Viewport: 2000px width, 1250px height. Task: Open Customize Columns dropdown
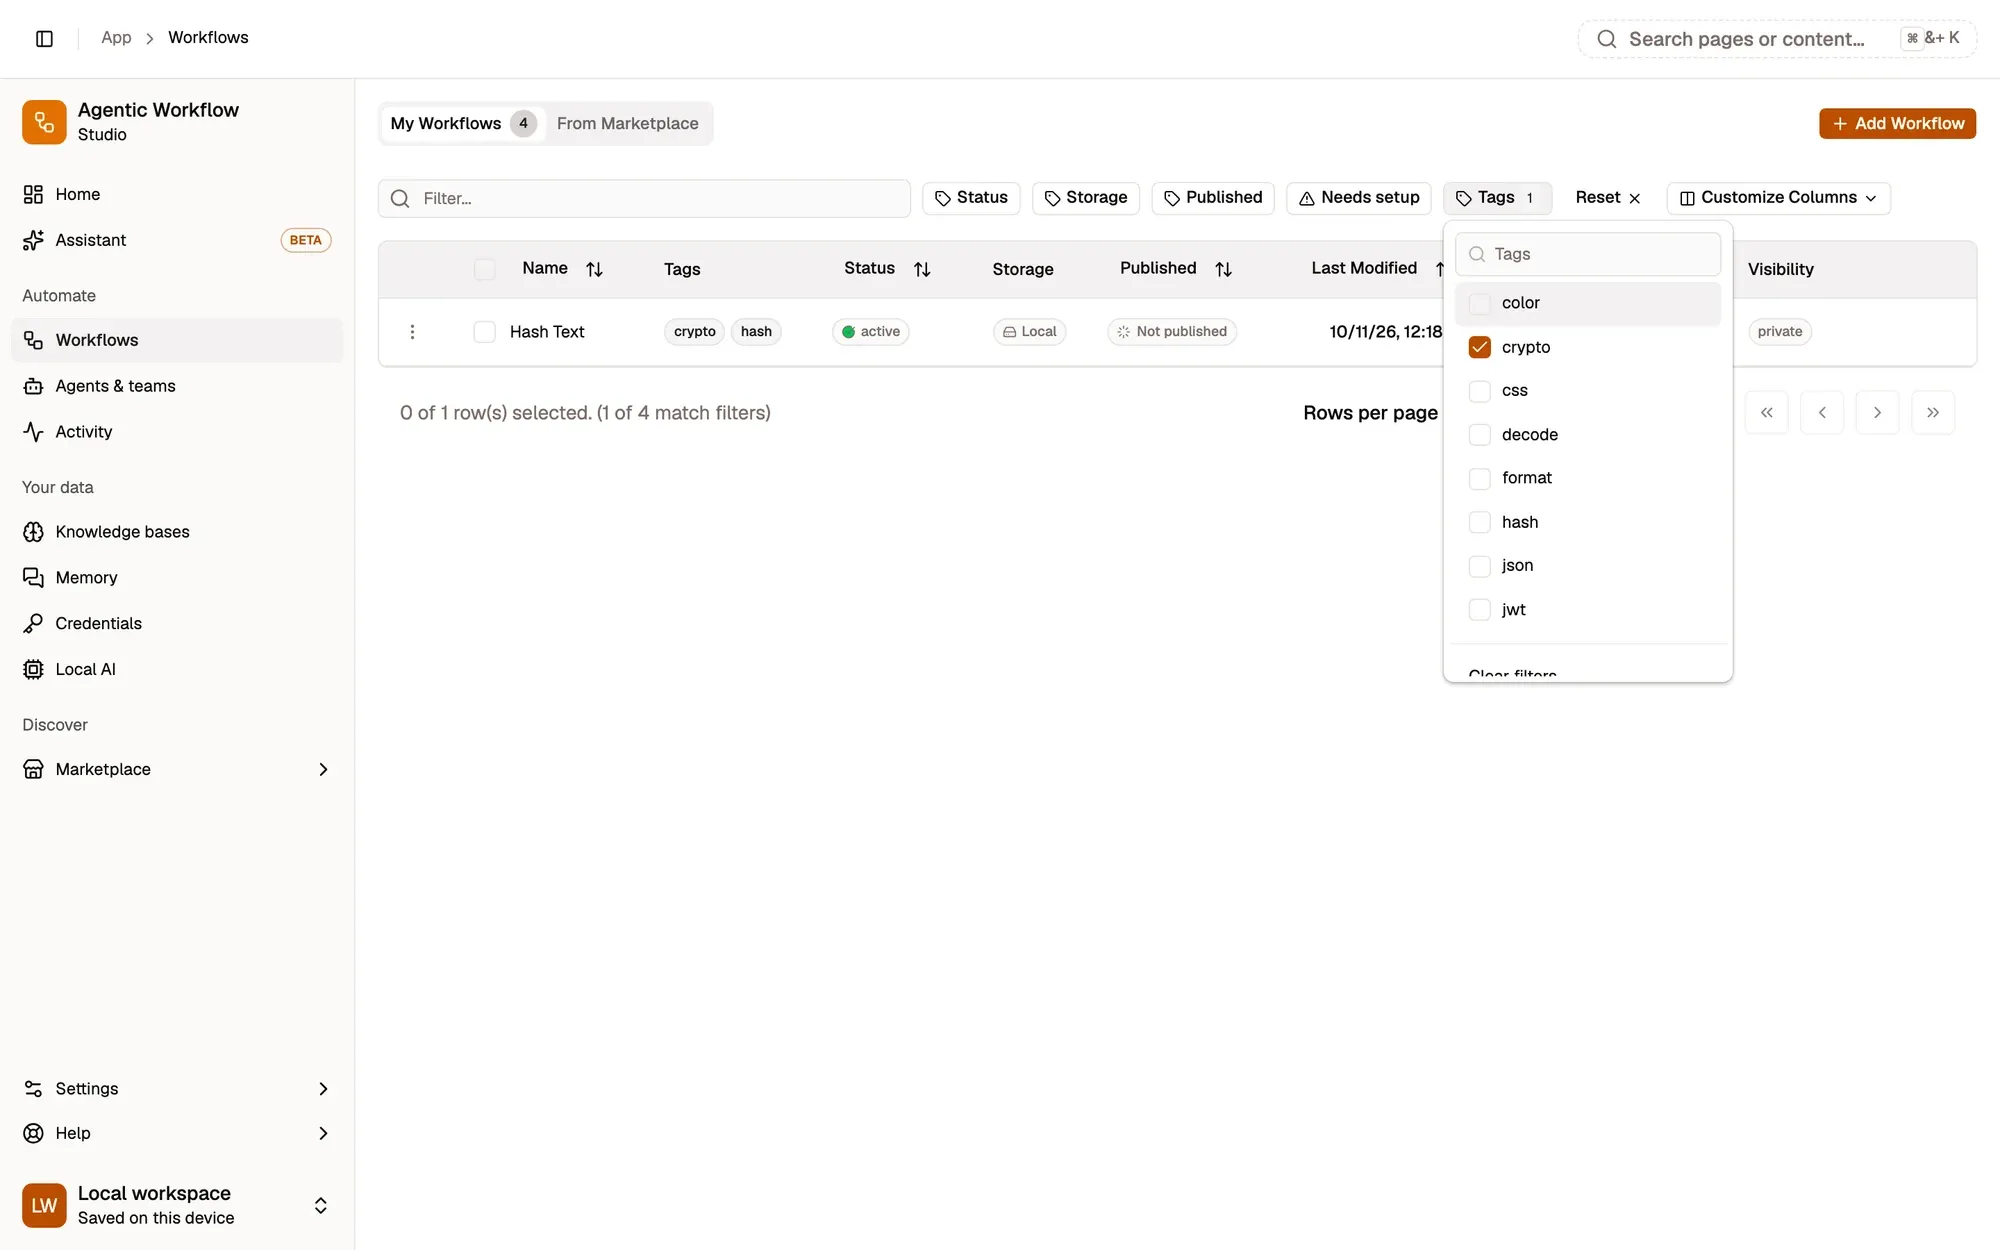coord(1778,198)
